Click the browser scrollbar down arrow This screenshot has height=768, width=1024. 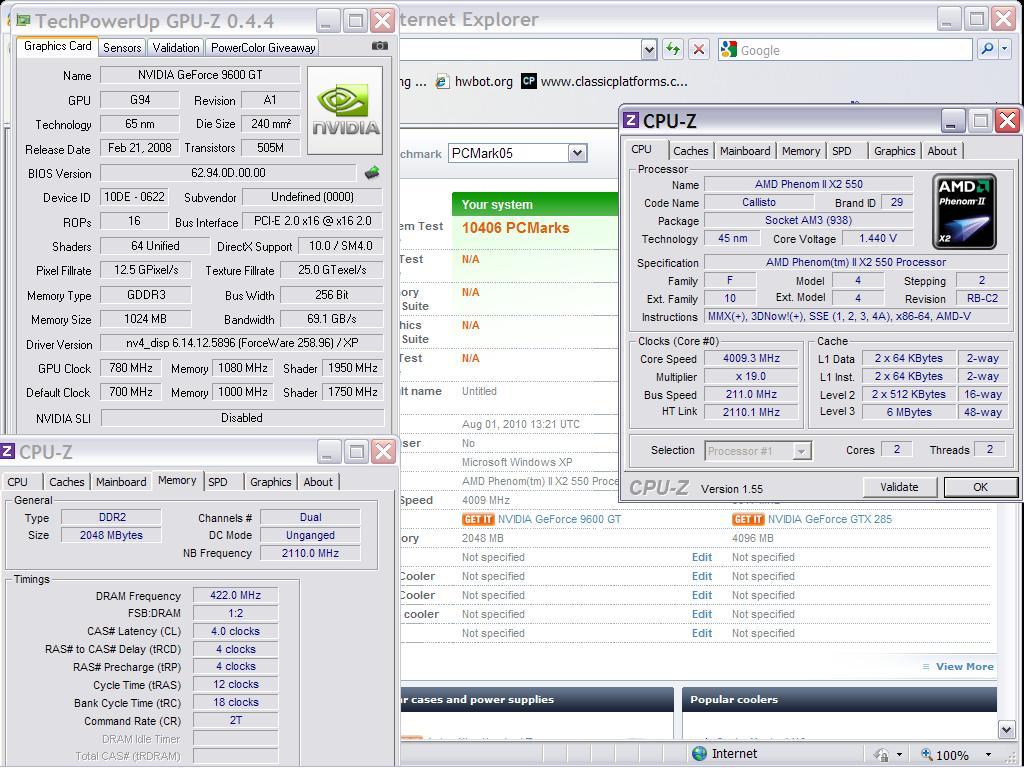coord(1006,729)
